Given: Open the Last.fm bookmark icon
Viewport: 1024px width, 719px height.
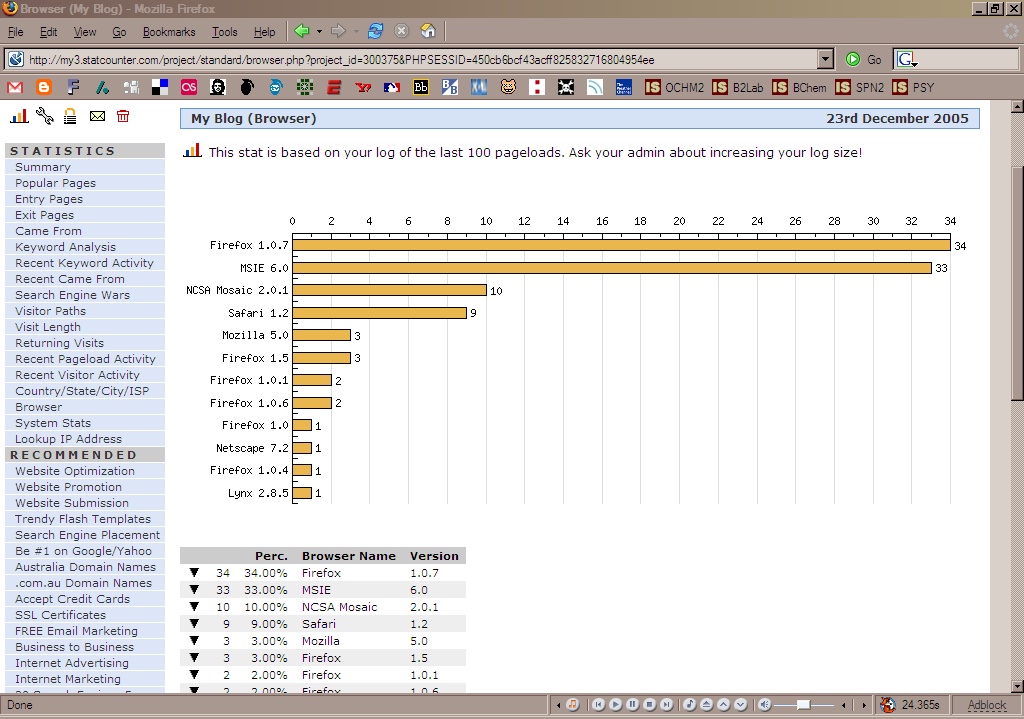Looking at the screenshot, I should point(189,87).
